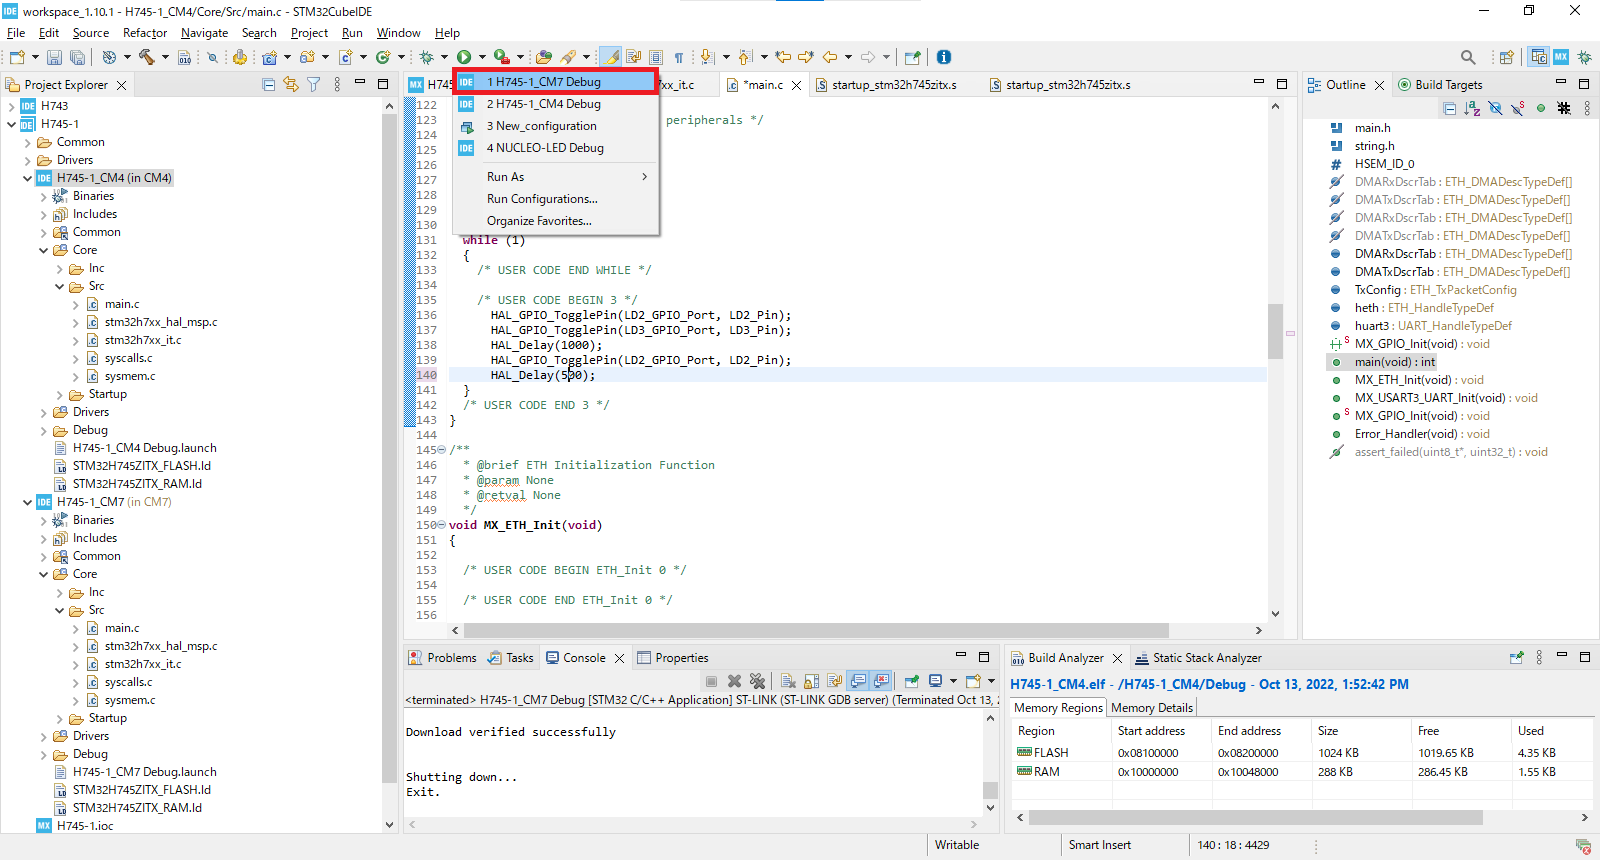Screen dimensions: 1600x860
Task: Expand the Run As submenu arrow
Action: click(644, 177)
